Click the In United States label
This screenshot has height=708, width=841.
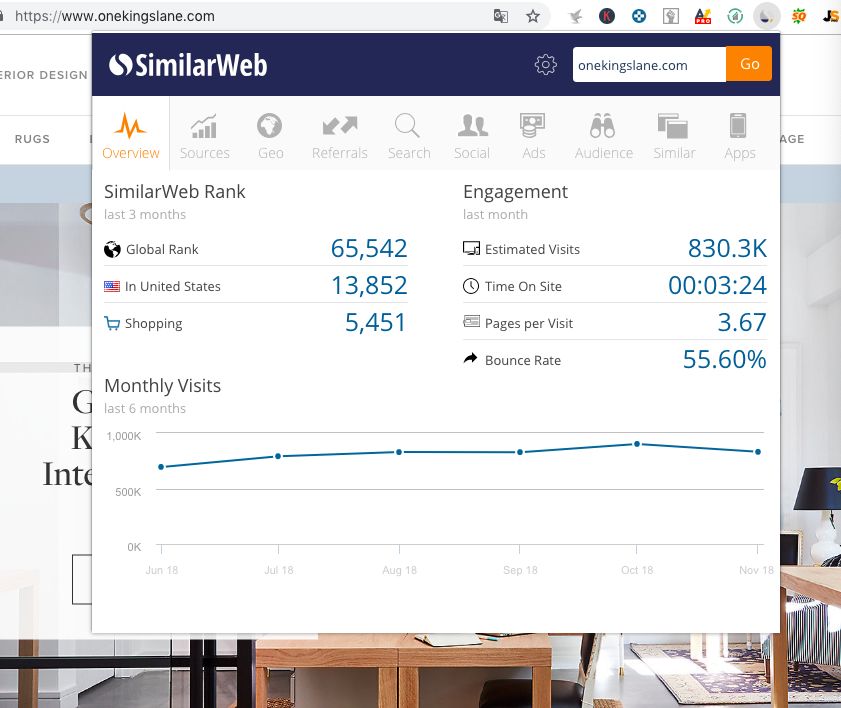(x=173, y=286)
